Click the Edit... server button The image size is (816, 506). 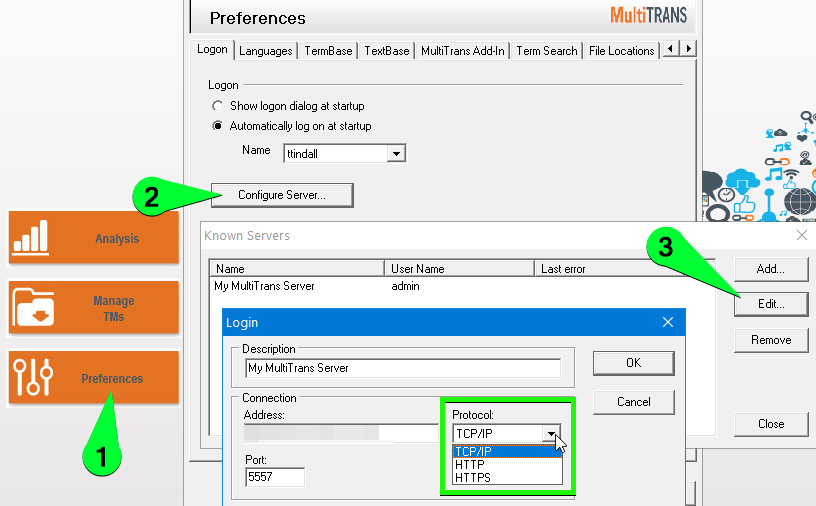tap(771, 304)
